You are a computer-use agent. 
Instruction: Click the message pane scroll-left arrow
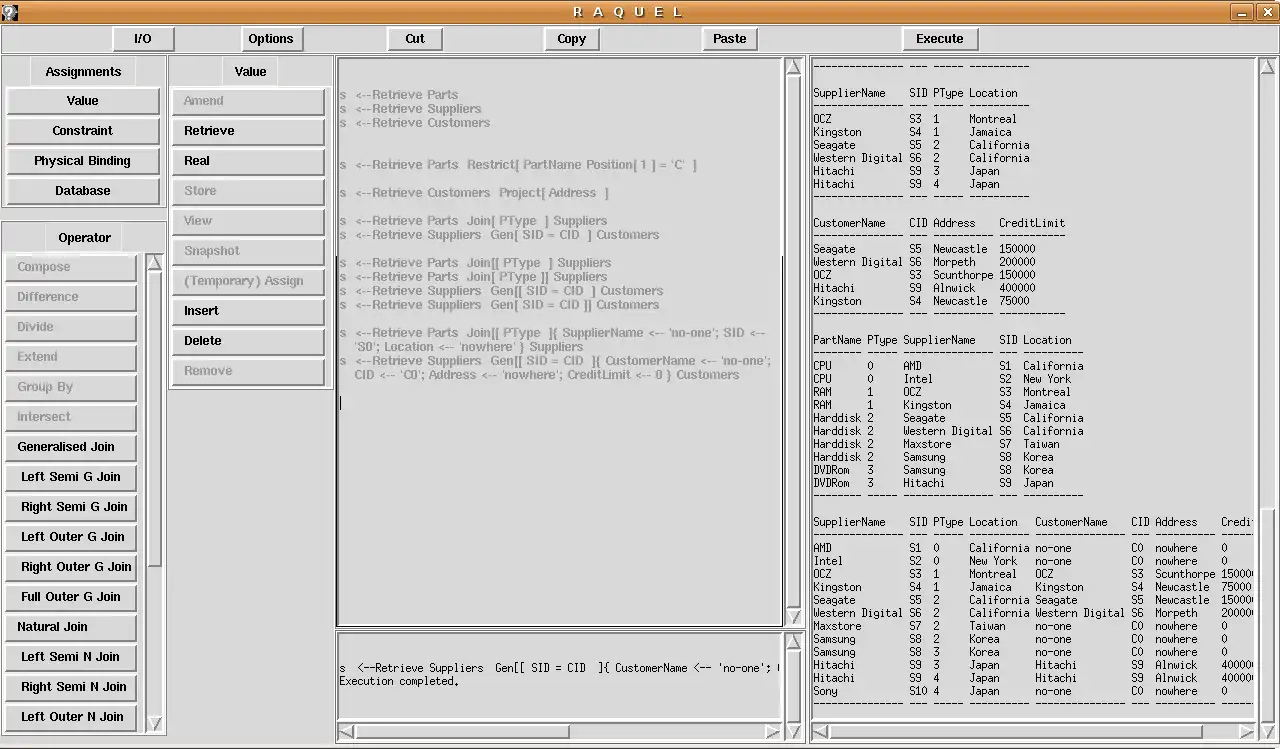pos(346,732)
